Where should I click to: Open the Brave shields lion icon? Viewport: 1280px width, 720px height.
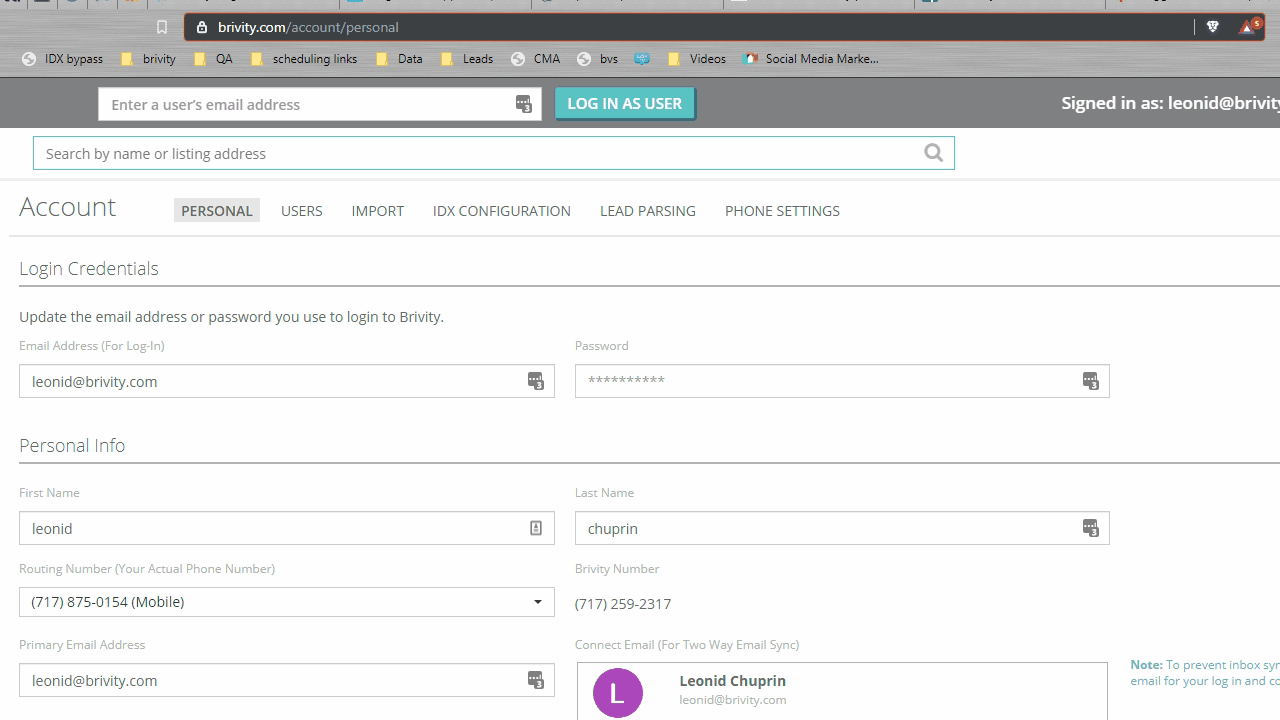click(x=1213, y=27)
